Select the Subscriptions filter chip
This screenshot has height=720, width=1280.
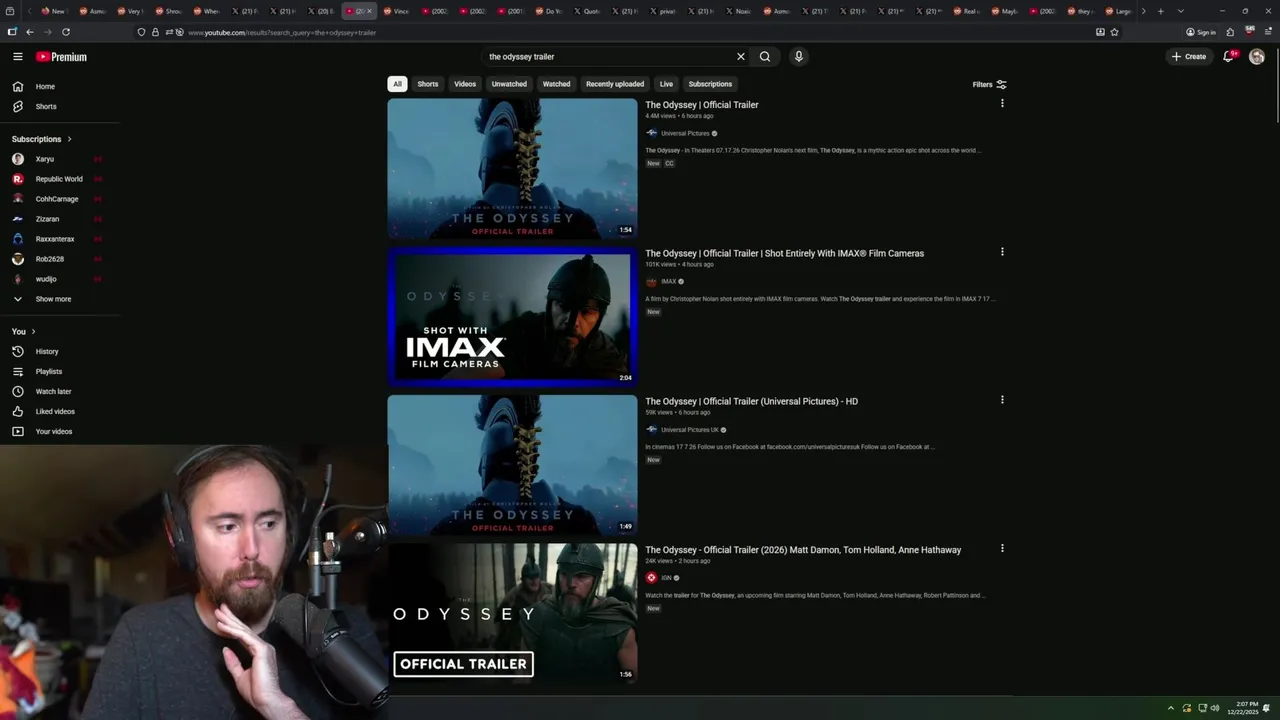click(x=710, y=84)
